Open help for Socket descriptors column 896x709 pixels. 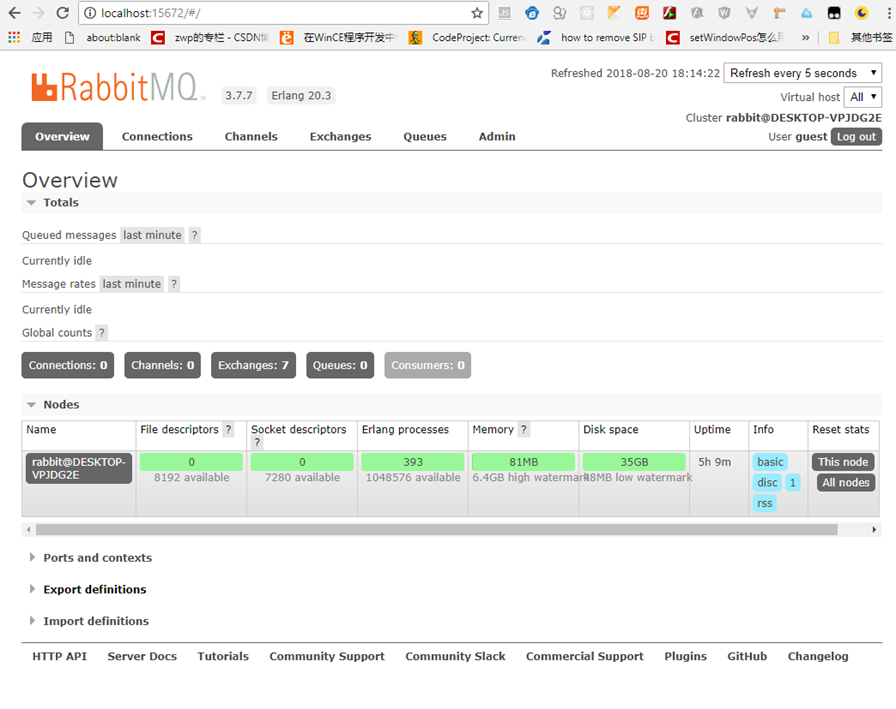pyautogui.click(x=257, y=443)
